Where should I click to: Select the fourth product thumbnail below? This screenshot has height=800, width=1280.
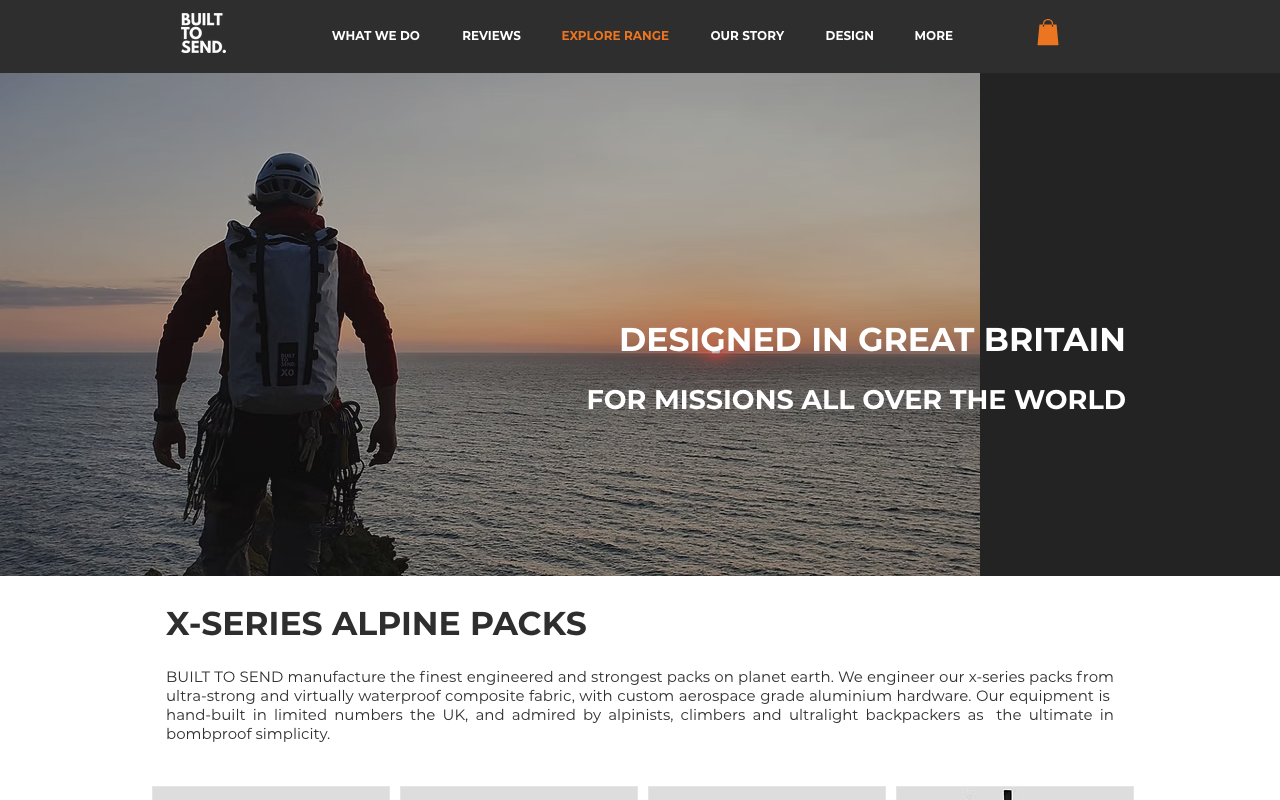(1015, 793)
